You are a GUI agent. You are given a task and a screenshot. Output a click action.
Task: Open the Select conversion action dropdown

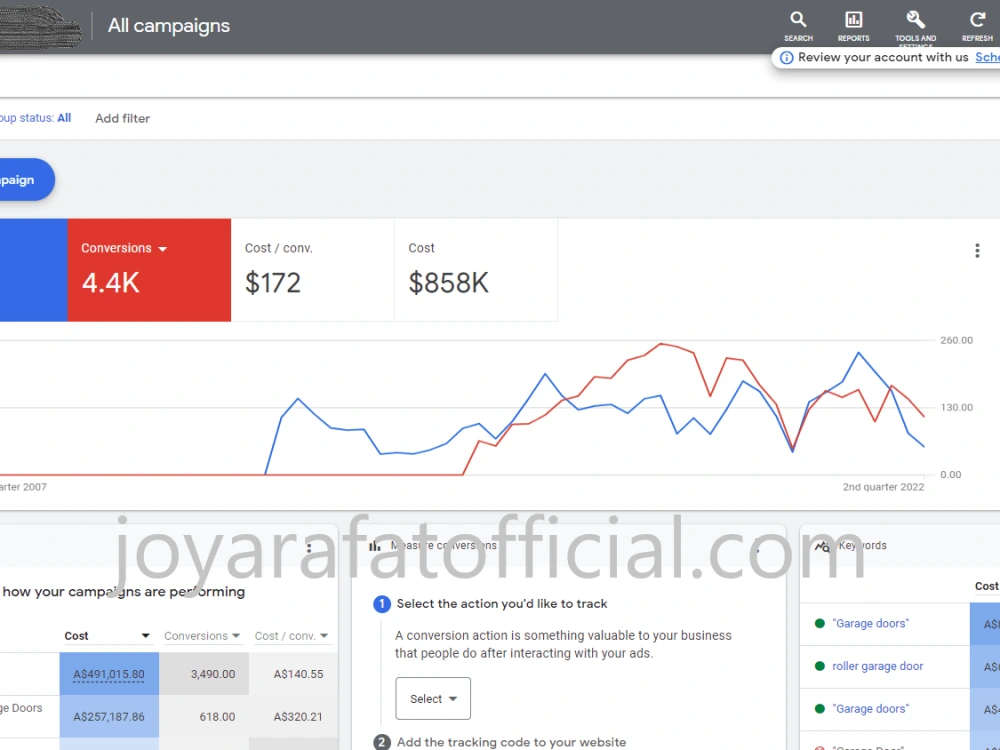pos(433,698)
